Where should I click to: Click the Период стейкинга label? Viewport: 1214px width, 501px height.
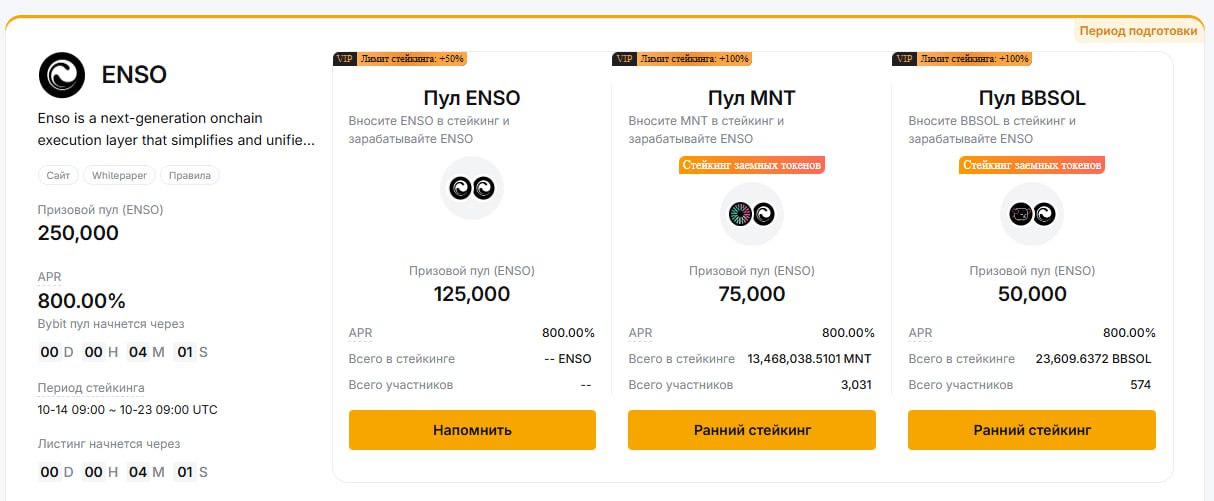click(91, 388)
